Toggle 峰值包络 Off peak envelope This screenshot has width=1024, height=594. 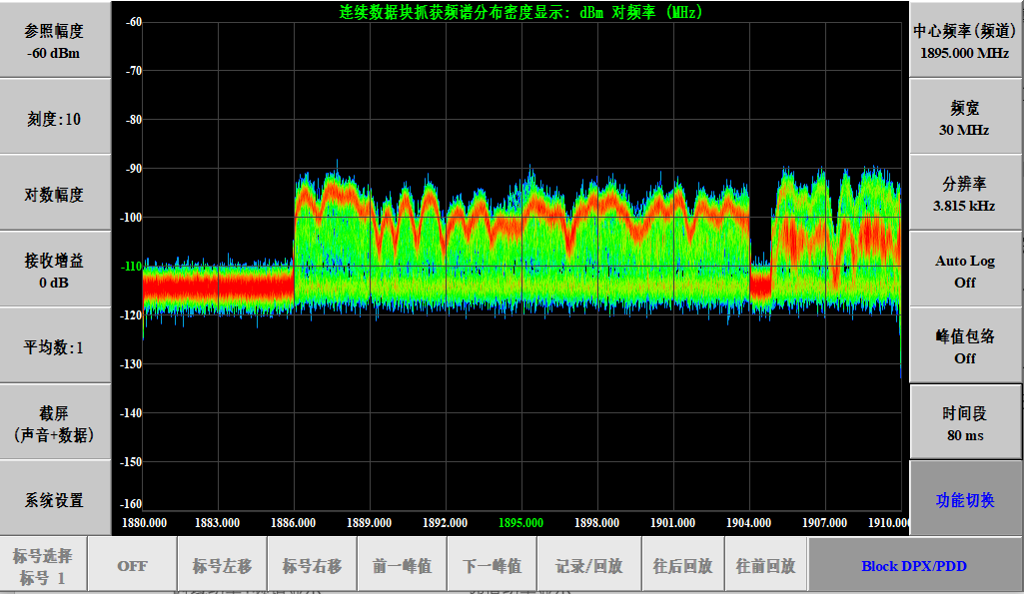(965, 346)
